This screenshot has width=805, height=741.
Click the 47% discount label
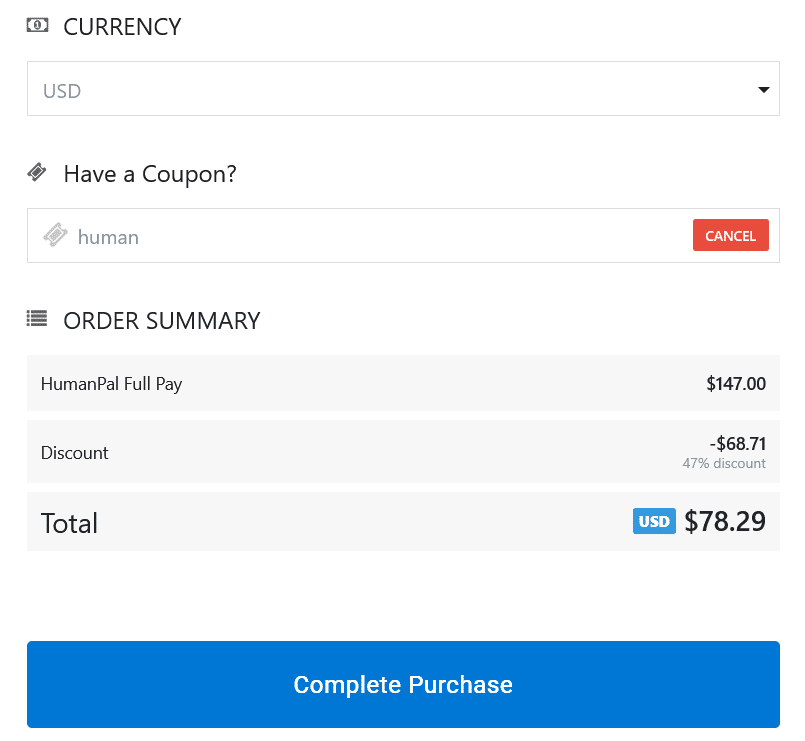pyautogui.click(x=724, y=463)
